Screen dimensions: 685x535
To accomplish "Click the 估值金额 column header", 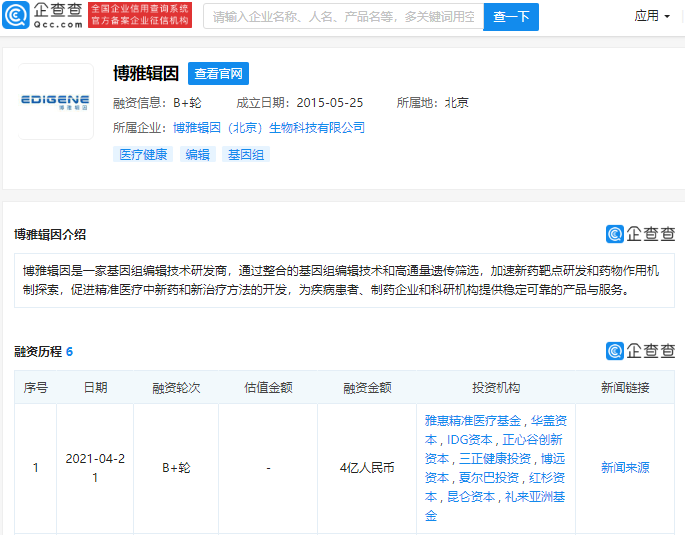I will (268, 387).
